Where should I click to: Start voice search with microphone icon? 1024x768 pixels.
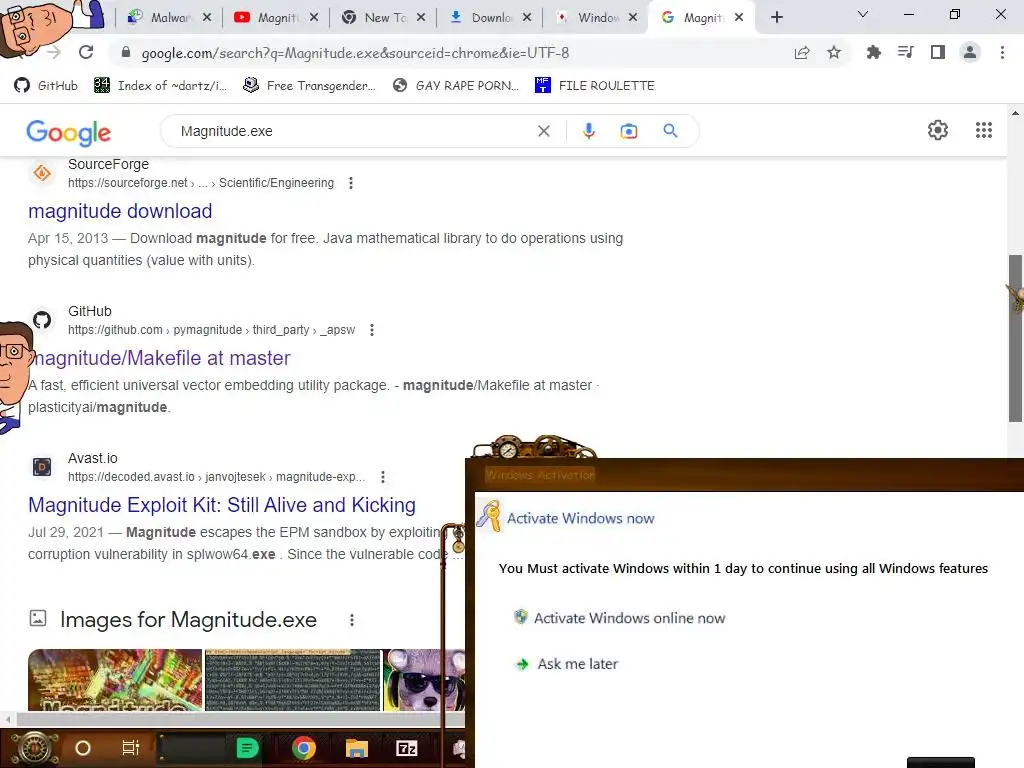pyautogui.click(x=588, y=131)
